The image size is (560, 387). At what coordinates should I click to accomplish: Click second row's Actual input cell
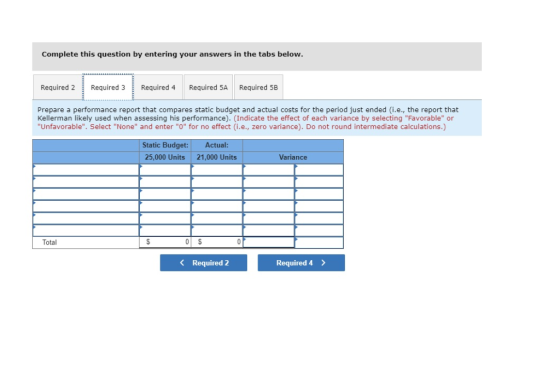point(217,182)
